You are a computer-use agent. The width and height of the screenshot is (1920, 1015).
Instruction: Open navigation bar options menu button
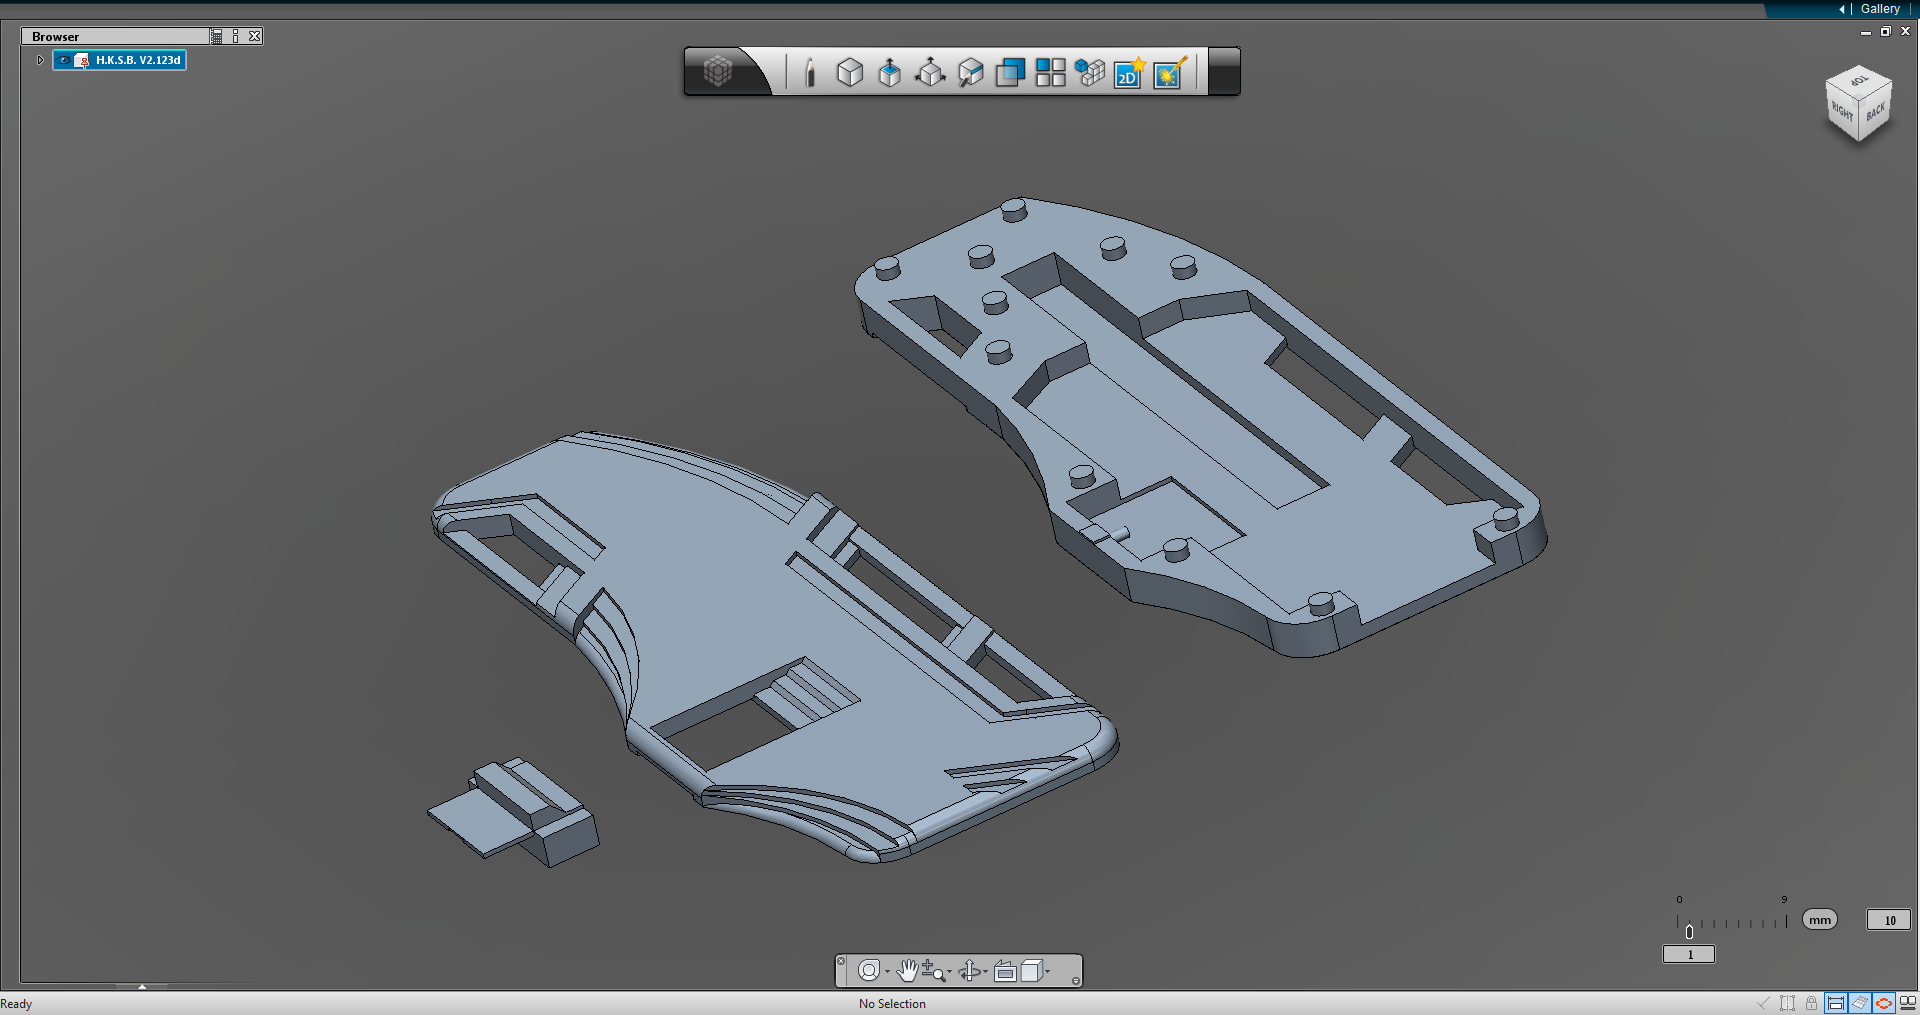click(1076, 981)
